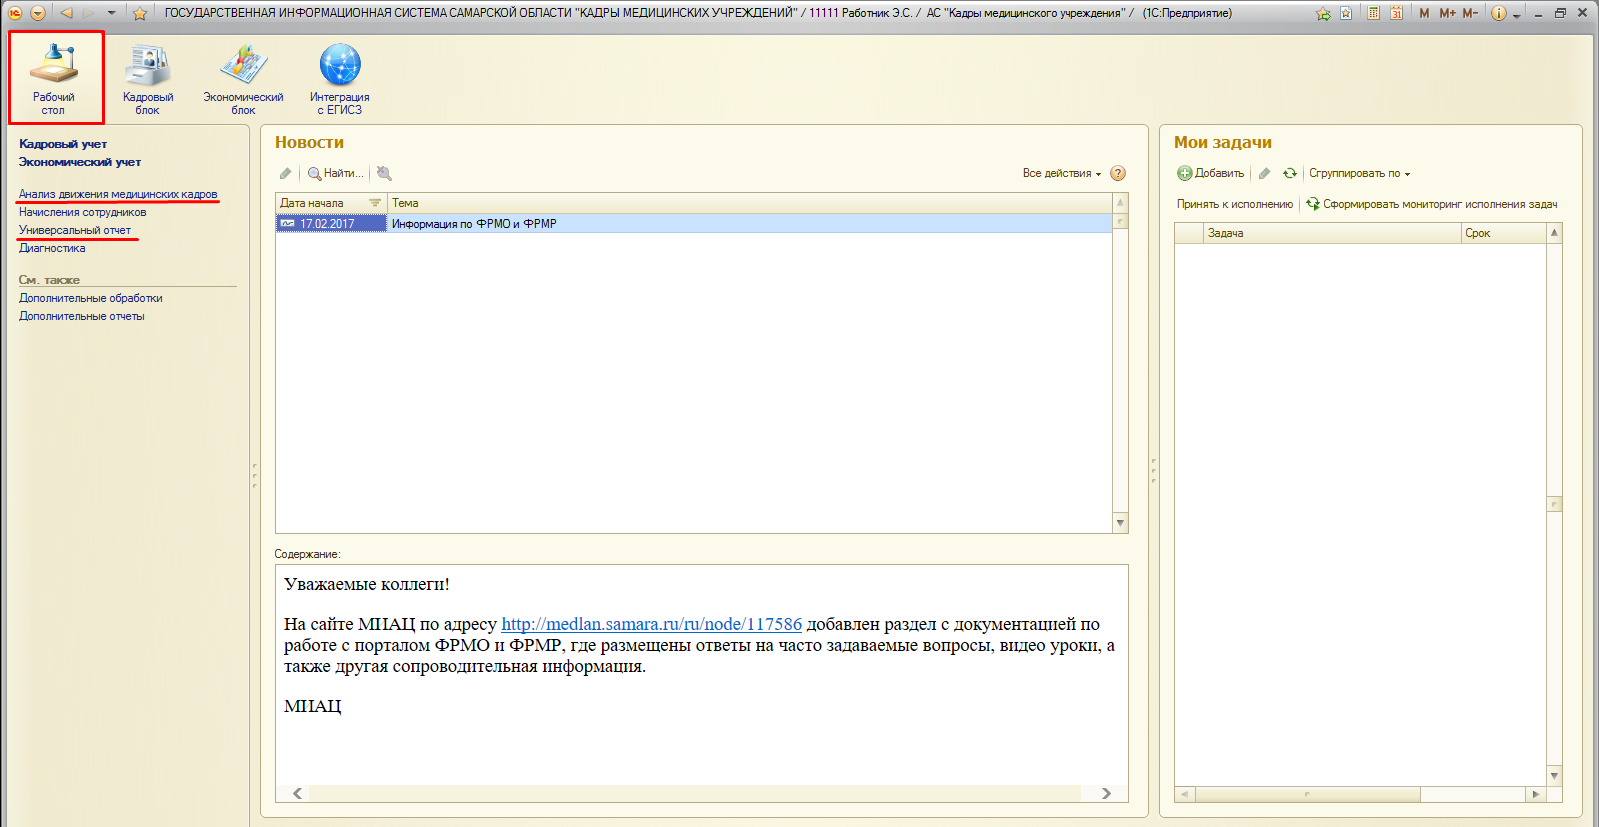Open the calculator from title bar
1599x827 pixels.
pos(1374,13)
